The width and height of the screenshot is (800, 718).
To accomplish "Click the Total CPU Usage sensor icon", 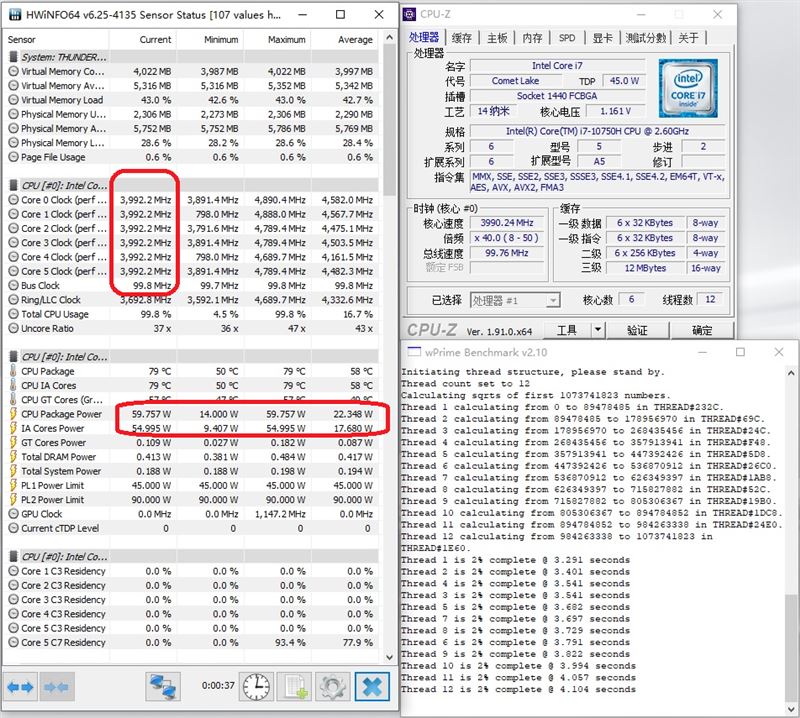I will tap(13, 314).
